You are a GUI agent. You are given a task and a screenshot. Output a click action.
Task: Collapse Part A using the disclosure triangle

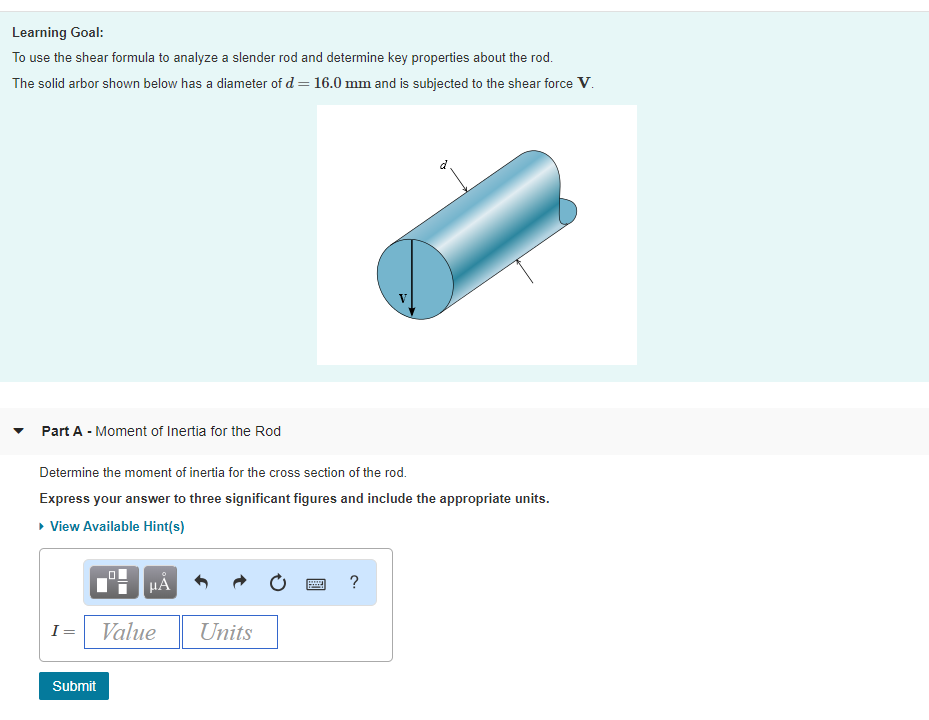coord(20,431)
